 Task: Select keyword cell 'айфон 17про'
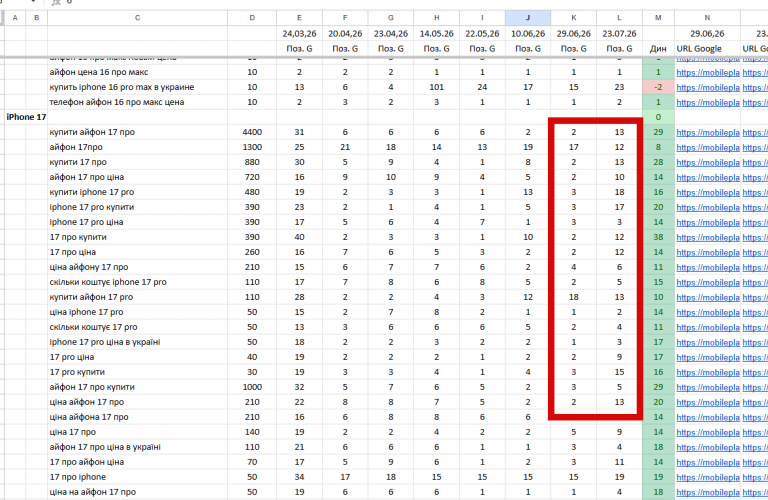(138, 147)
